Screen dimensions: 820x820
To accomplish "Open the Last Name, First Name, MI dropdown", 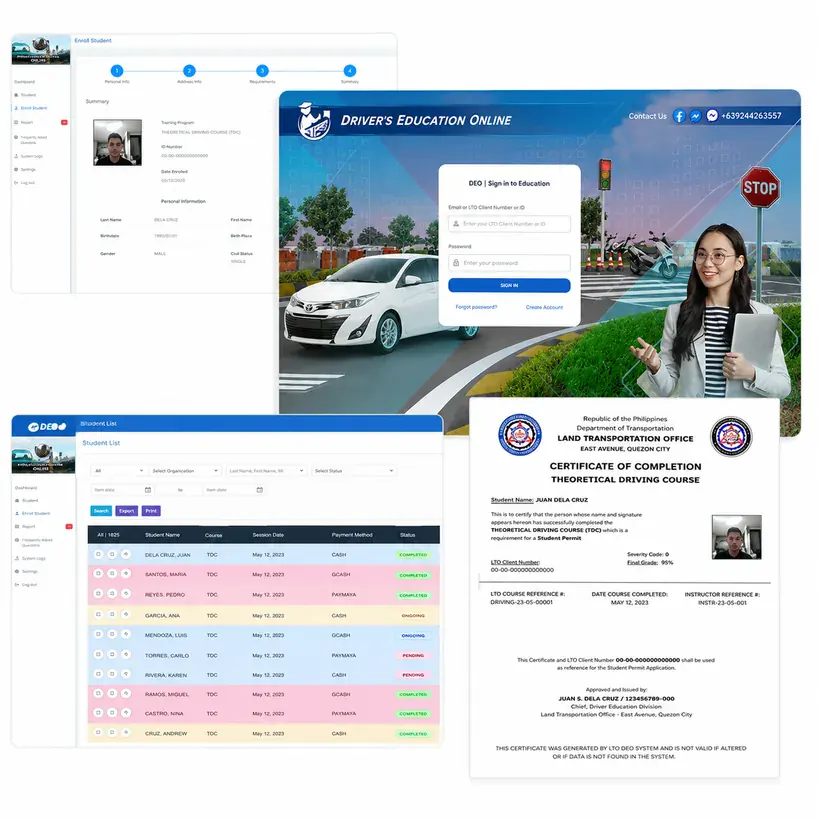I will pos(266,471).
